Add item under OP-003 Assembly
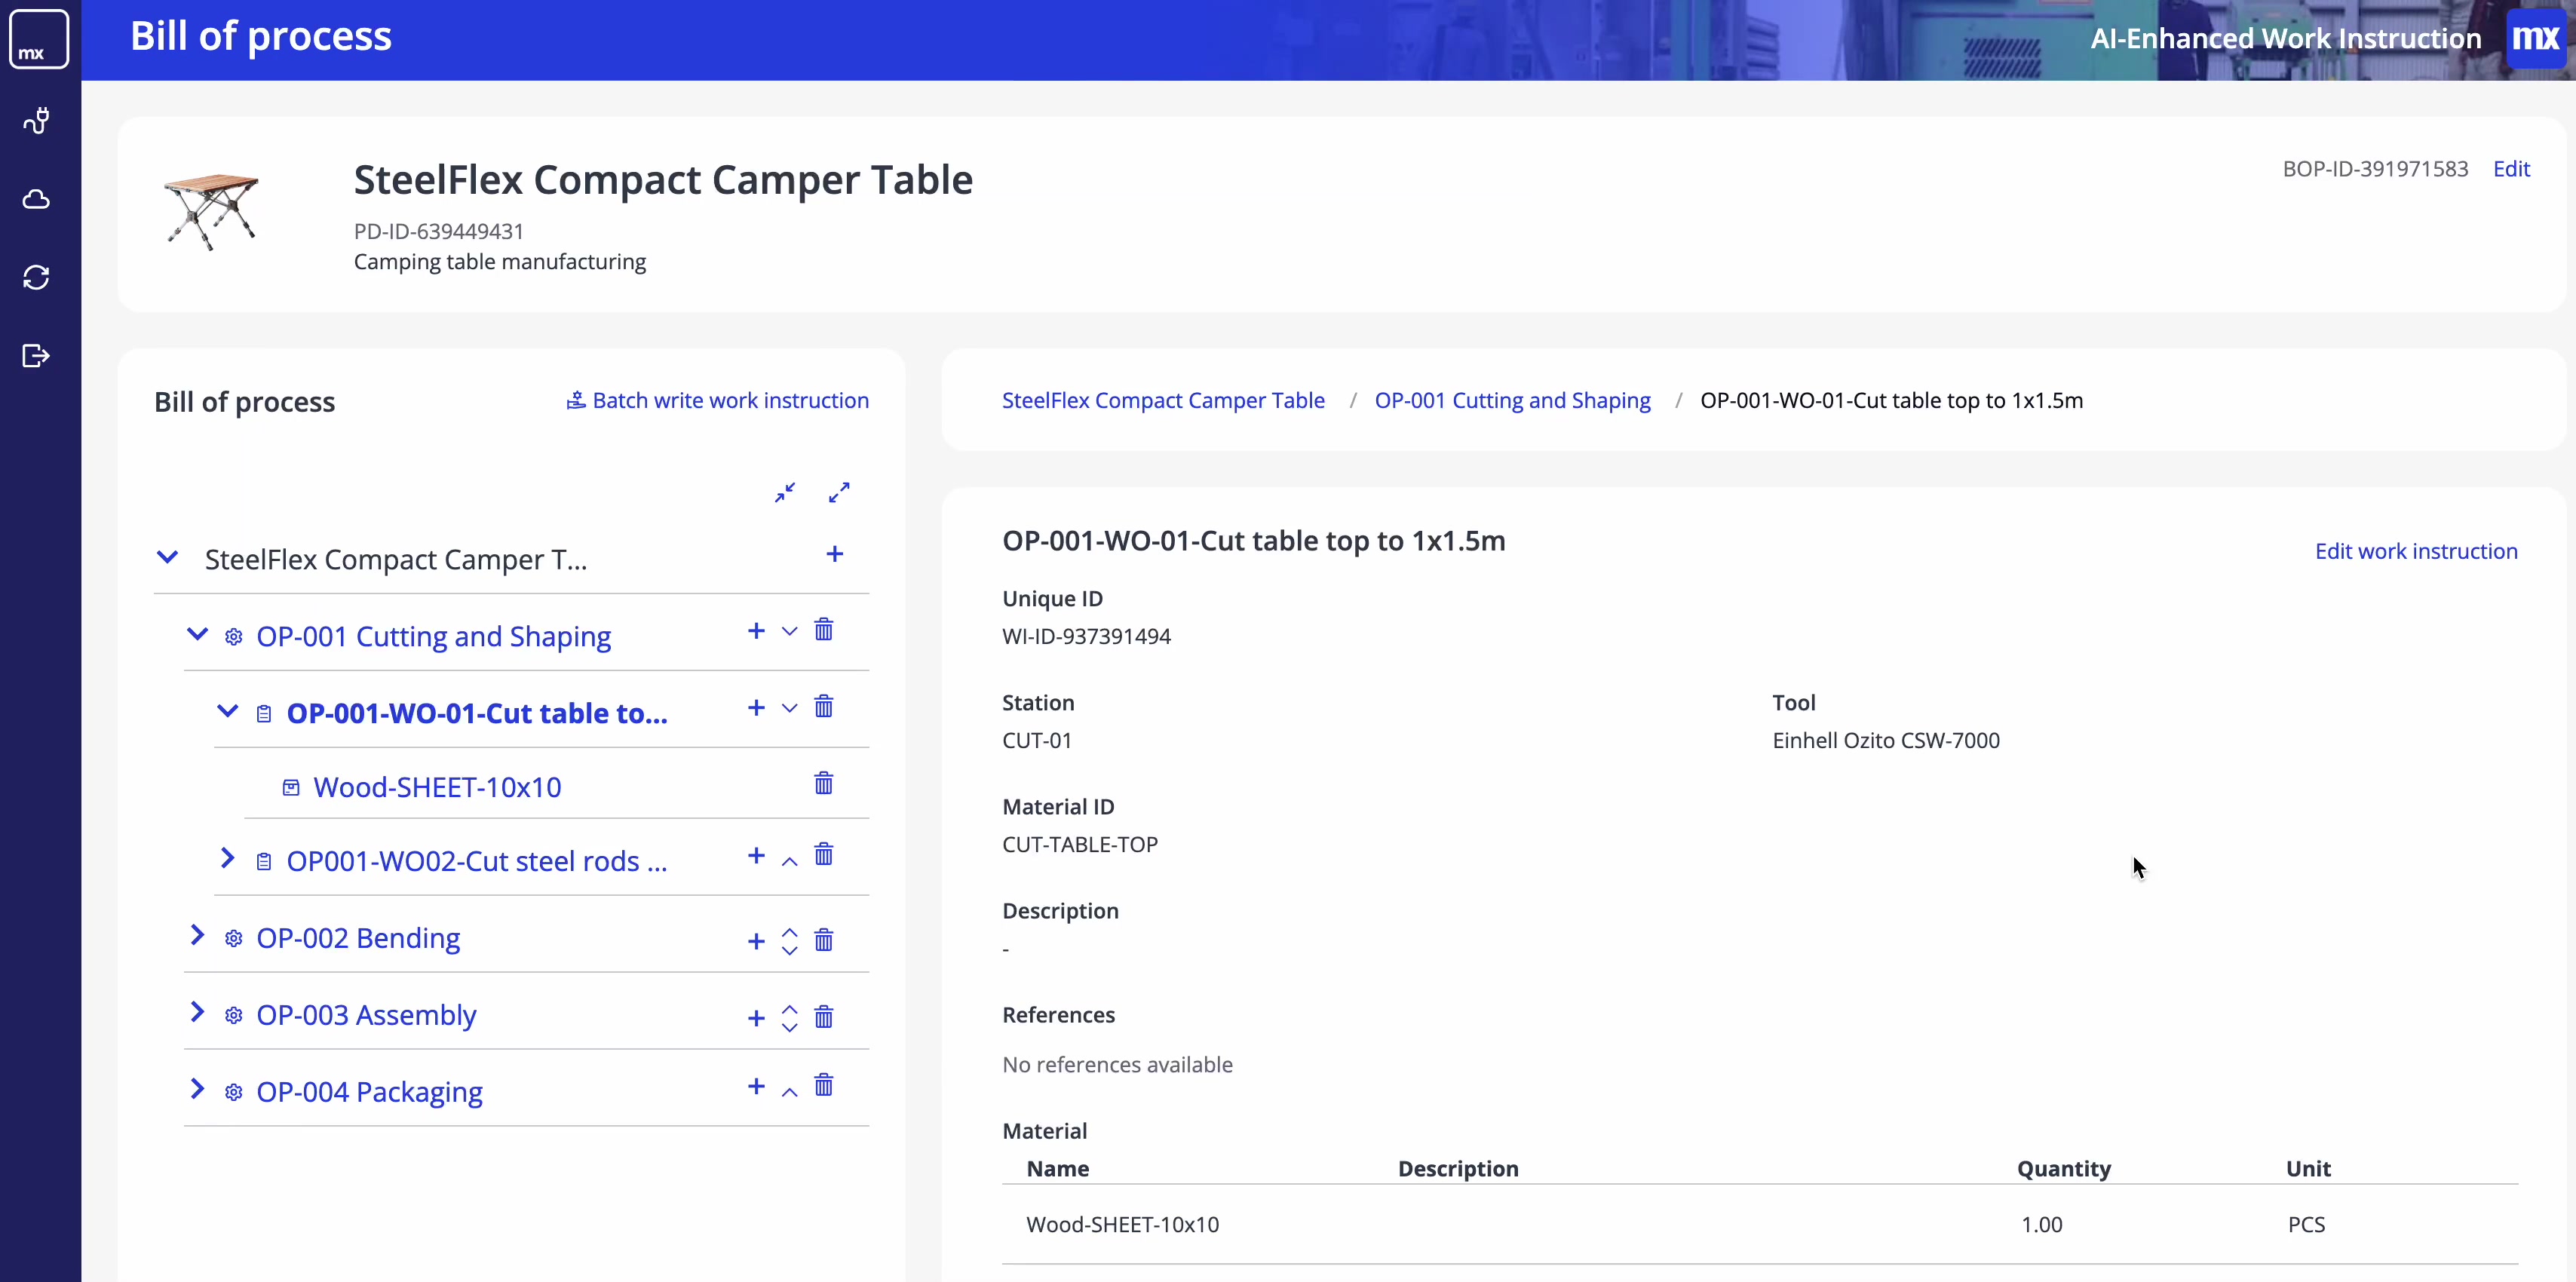 click(756, 1018)
